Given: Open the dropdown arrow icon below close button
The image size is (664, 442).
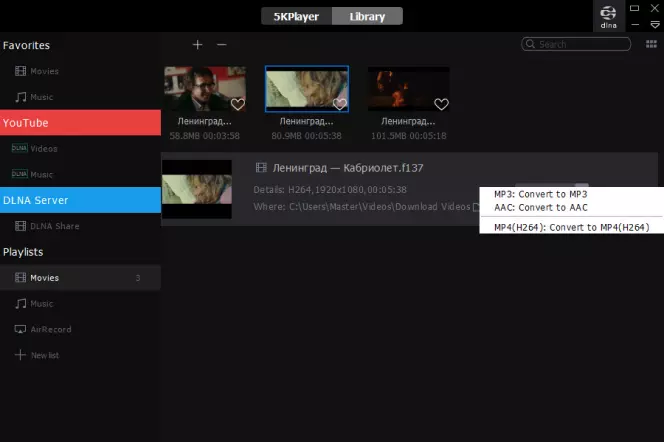Looking at the screenshot, I should point(655,25).
